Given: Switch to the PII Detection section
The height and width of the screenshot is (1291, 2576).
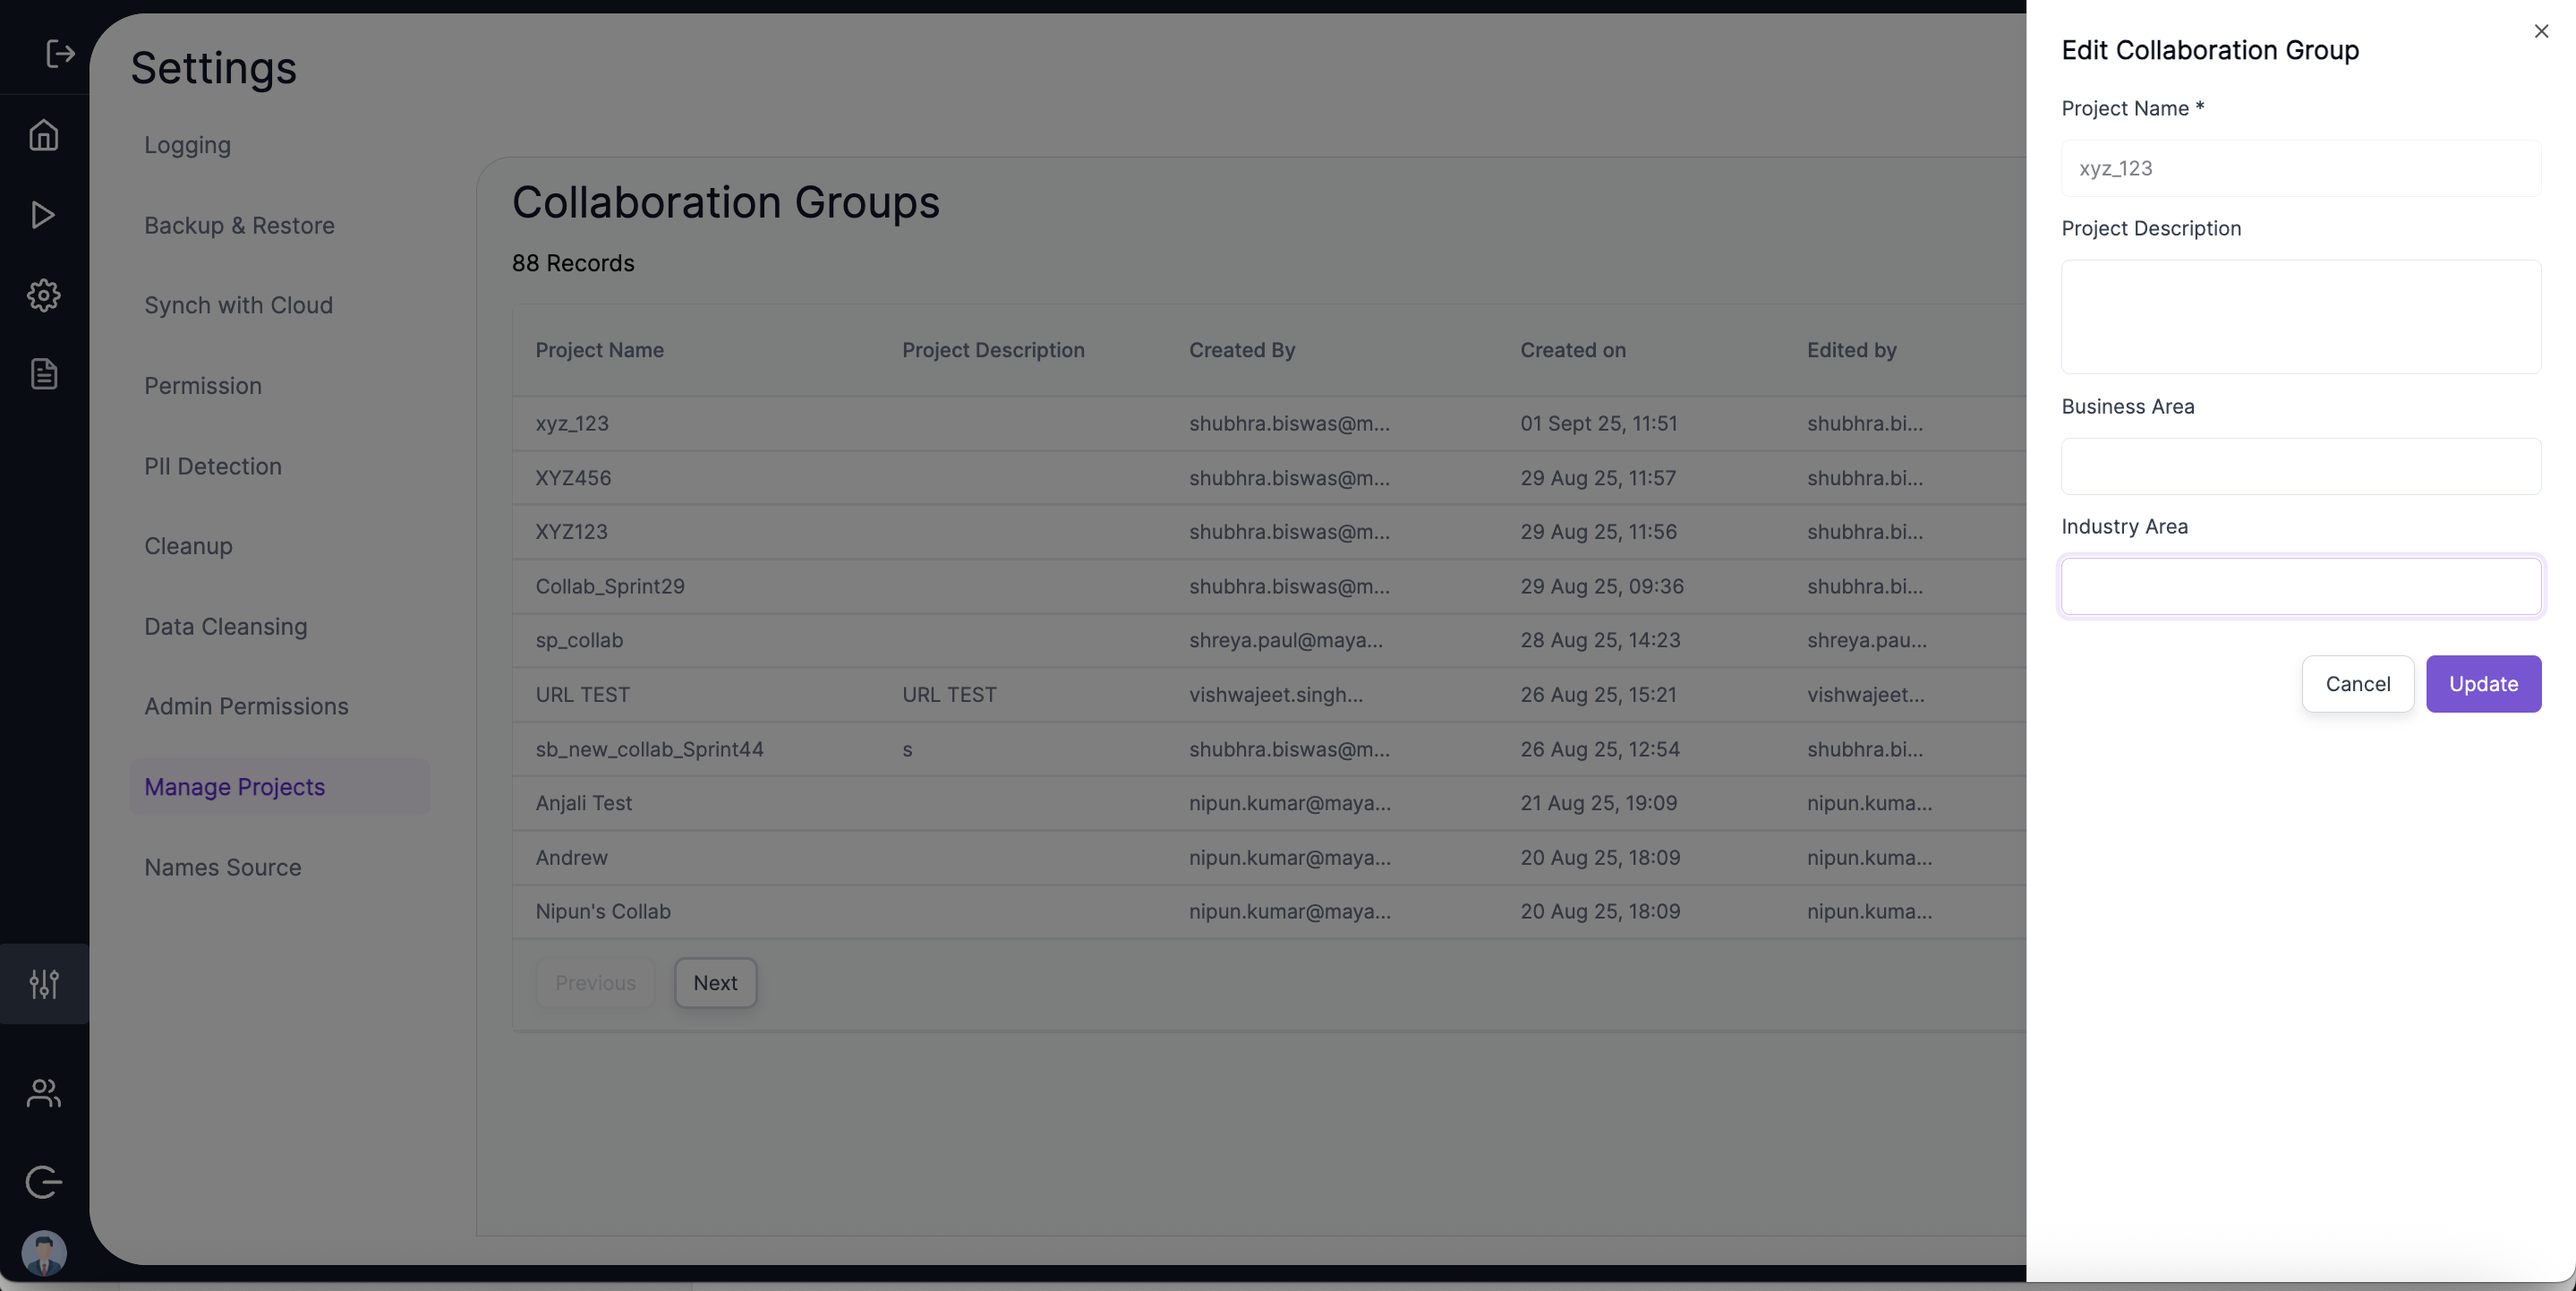Looking at the screenshot, I should click(x=212, y=466).
